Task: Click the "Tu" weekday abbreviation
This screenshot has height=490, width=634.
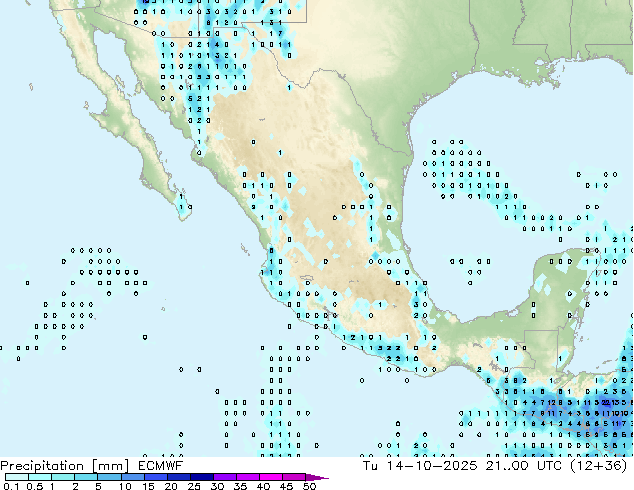Action: tap(370, 466)
